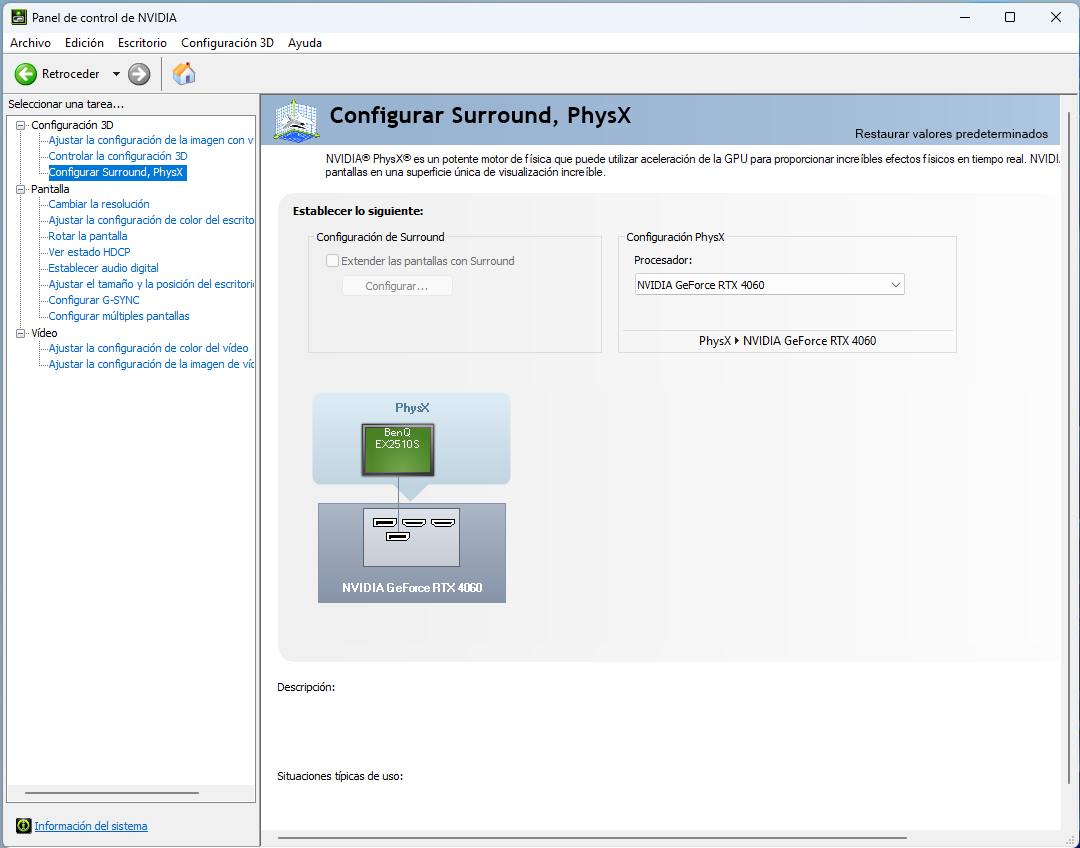Screen dimensions: 1080x848
Task: Open Configurar múltiples pantallas
Action: click(x=118, y=316)
